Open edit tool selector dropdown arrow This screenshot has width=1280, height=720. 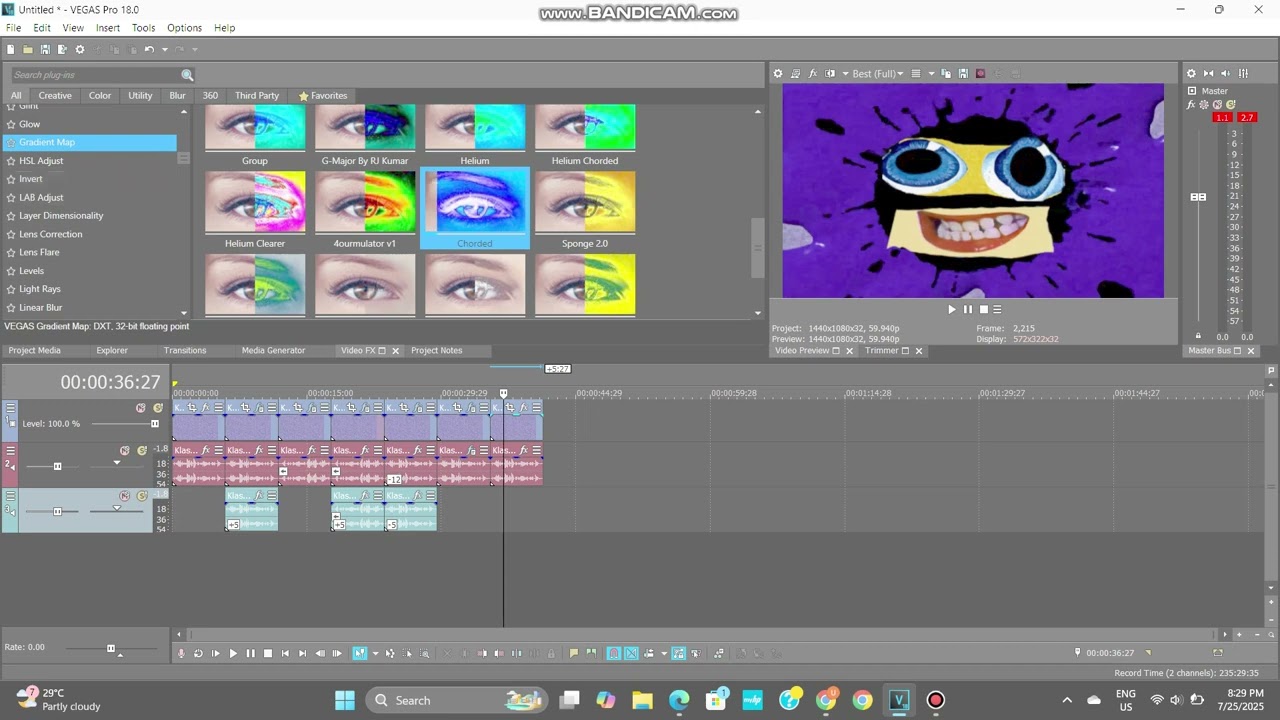point(375,653)
